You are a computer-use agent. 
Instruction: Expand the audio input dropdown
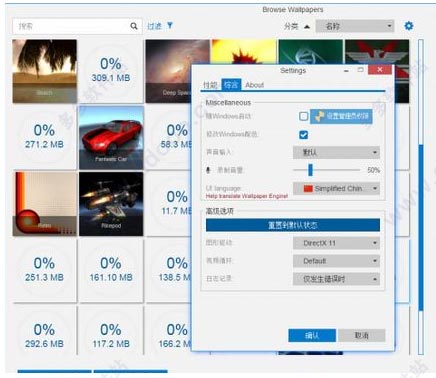tap(336, 152)
